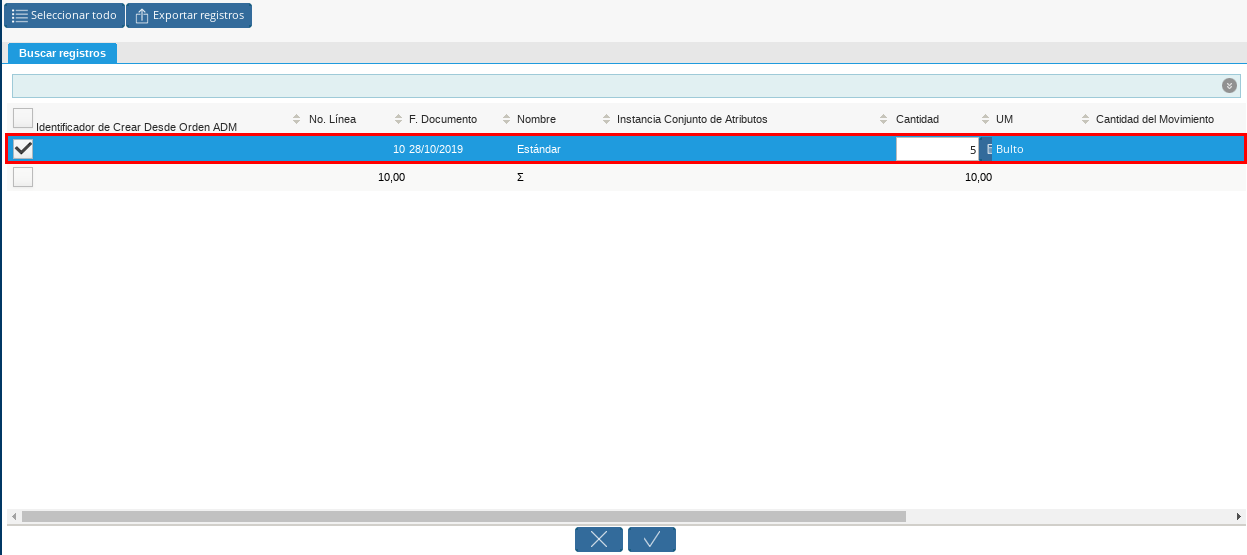Click the Cantidad column header label

[917, 119]
